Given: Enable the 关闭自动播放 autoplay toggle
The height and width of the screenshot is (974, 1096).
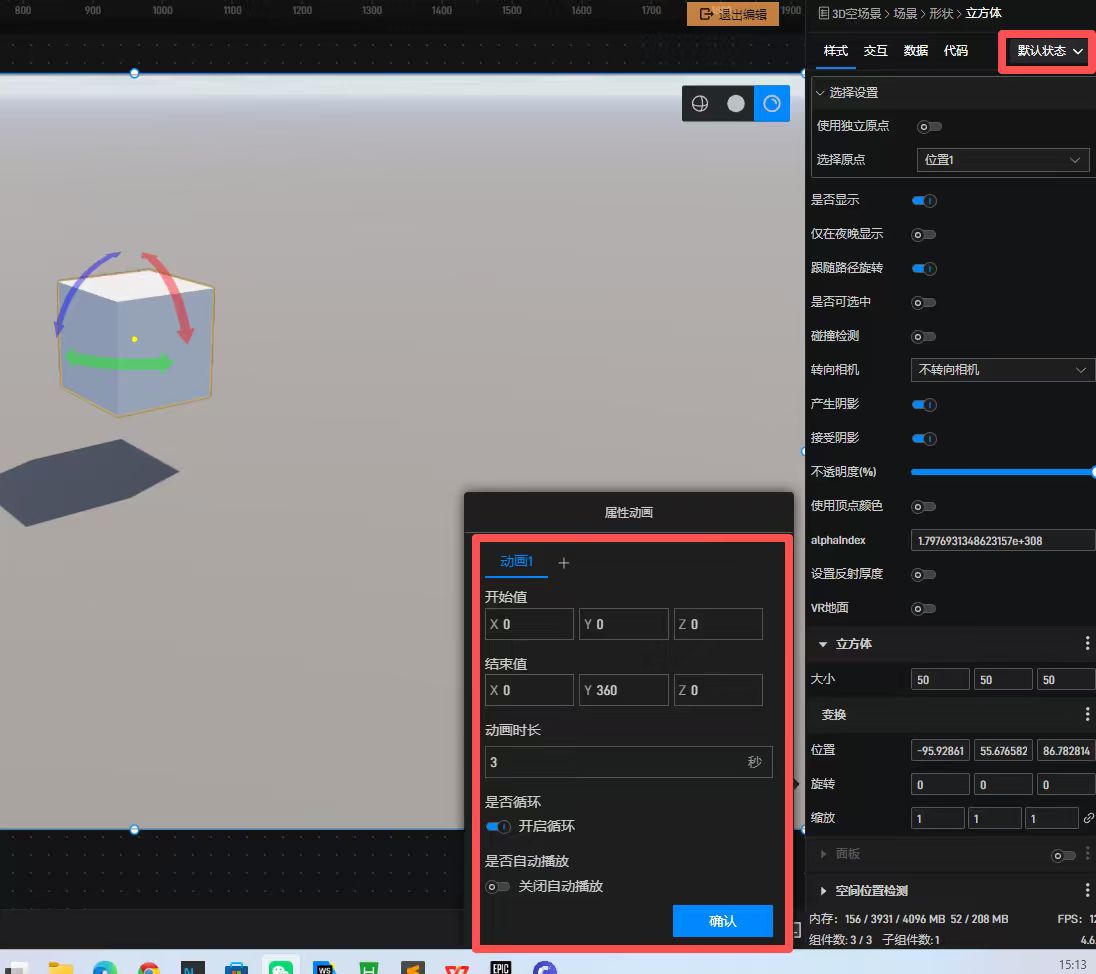Looking at the screenshot, I should tap(498, 886).
